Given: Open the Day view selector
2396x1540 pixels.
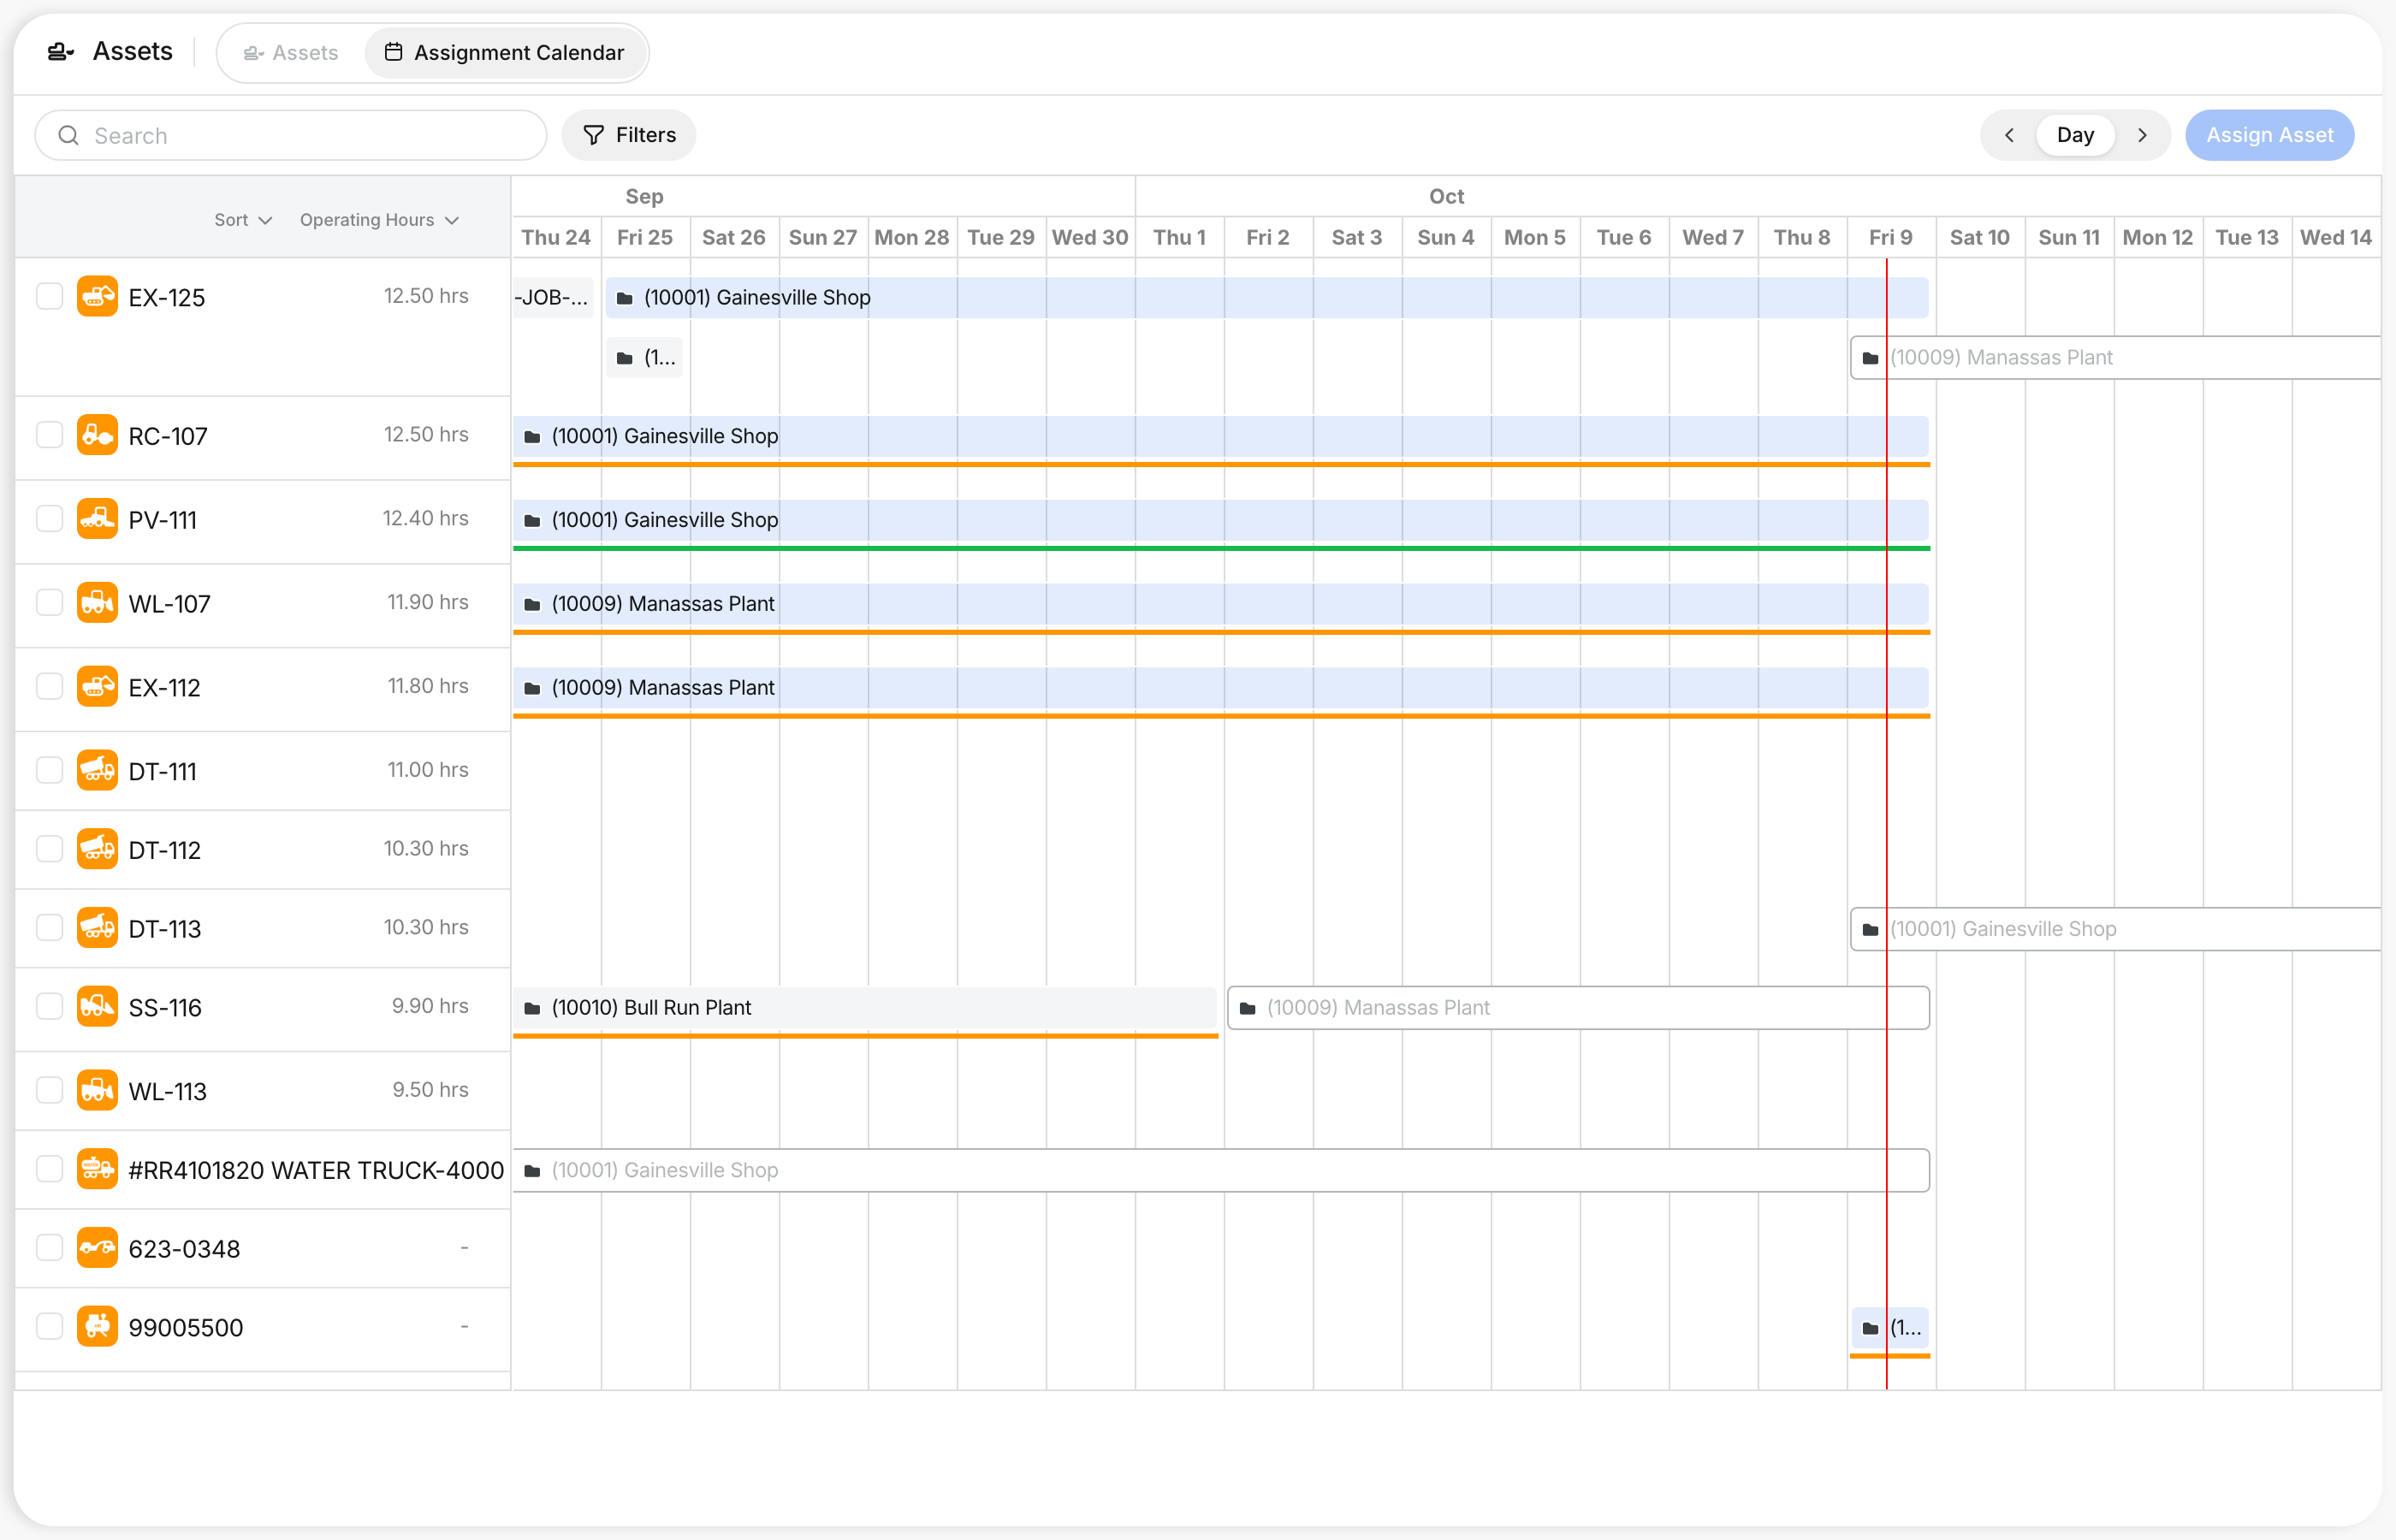Looking at the screenshot, I should click(2075, 135).
